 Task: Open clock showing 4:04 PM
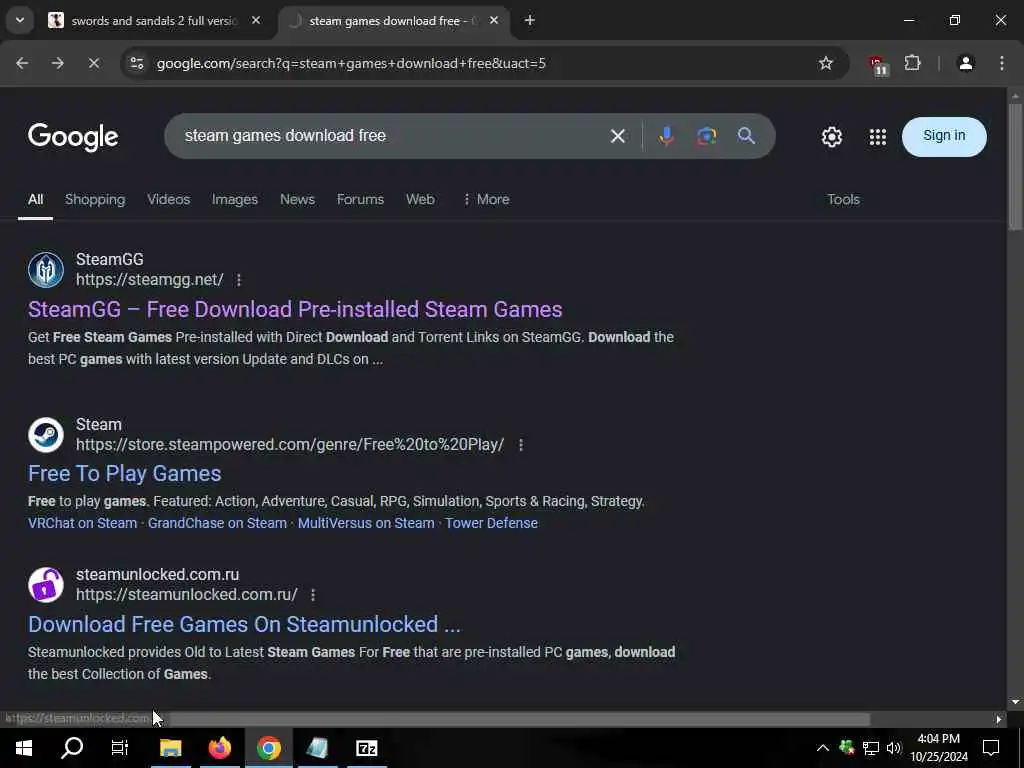coord(939,748)
